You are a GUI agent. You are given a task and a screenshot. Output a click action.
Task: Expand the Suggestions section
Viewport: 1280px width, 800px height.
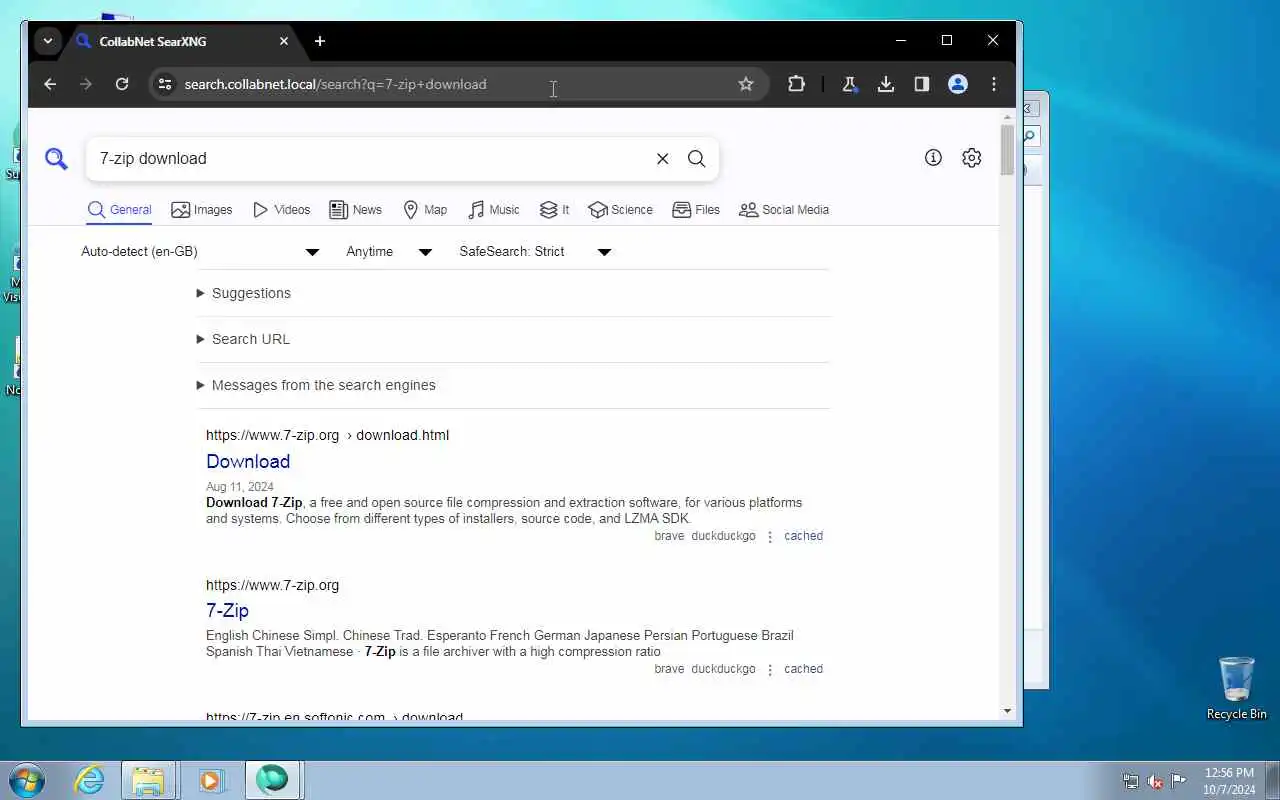pos(513,293)
